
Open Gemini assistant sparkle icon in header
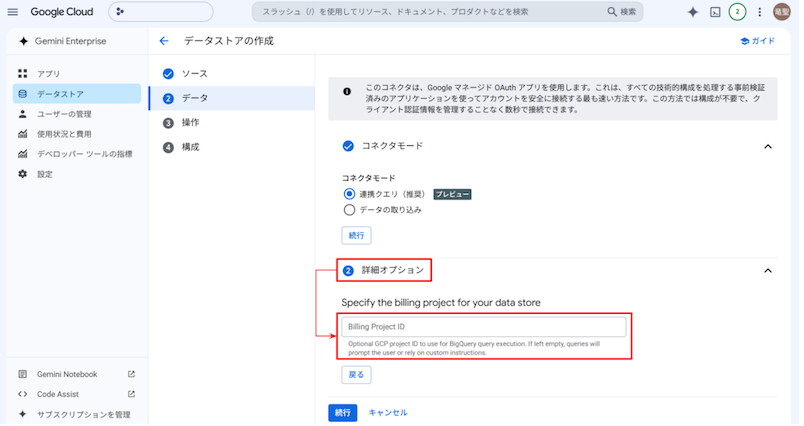click(x=693, y=12)
